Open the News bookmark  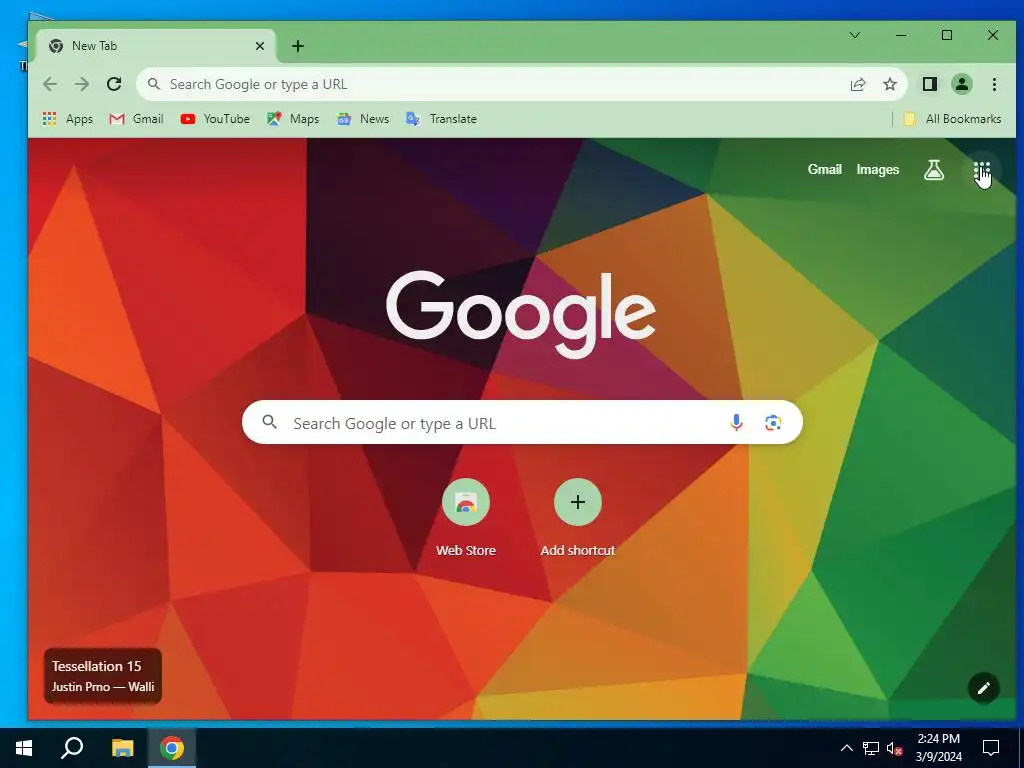click(x=363, y=119)
